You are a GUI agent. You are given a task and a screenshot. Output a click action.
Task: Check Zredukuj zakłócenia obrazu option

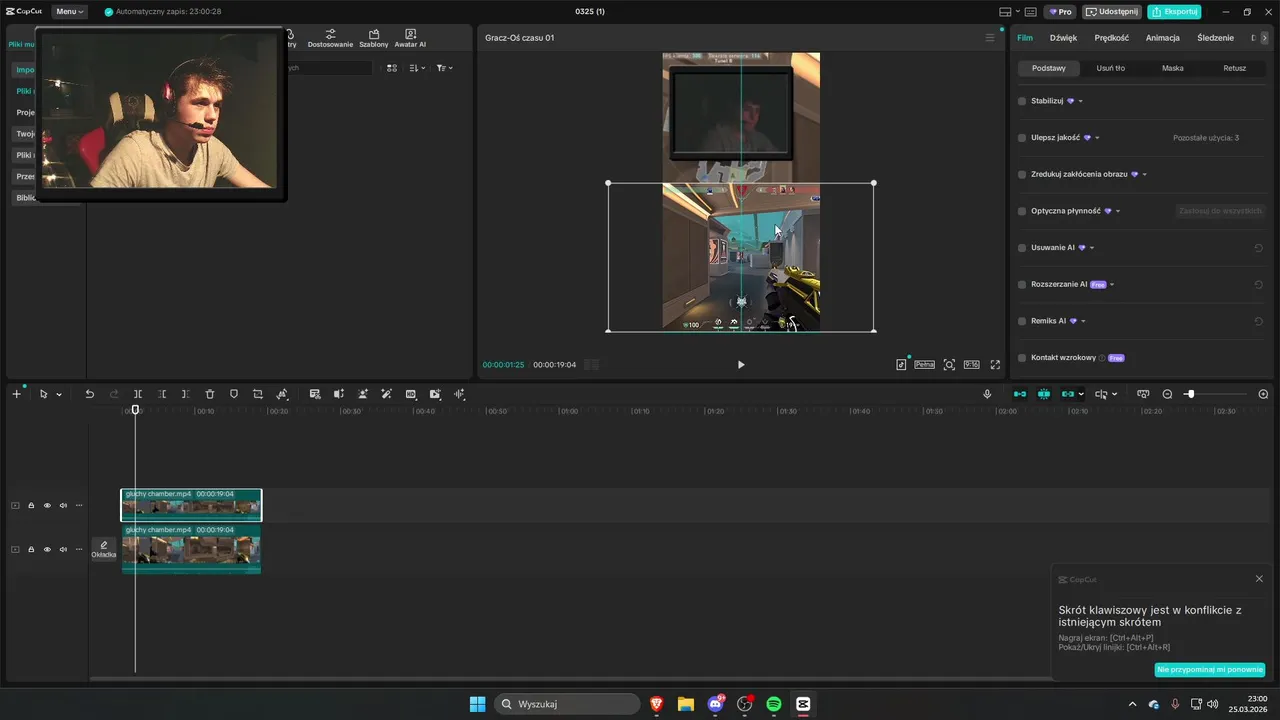(x=1022, y=174)
